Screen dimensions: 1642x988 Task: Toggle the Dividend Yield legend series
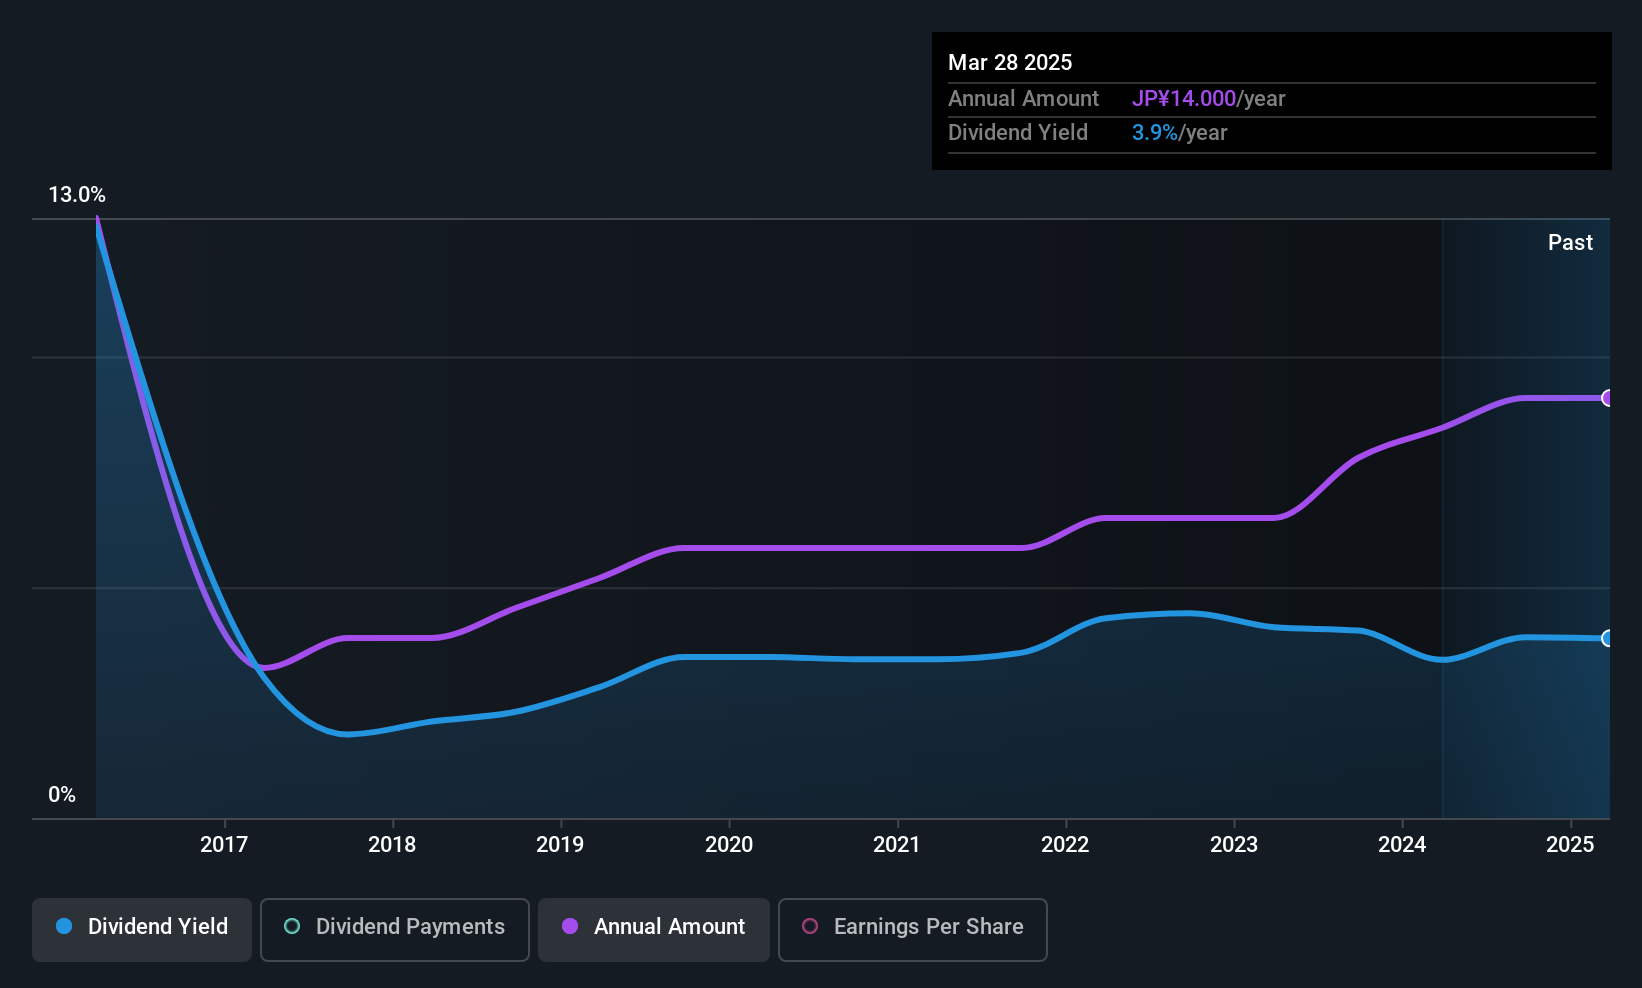pos(142,927)
